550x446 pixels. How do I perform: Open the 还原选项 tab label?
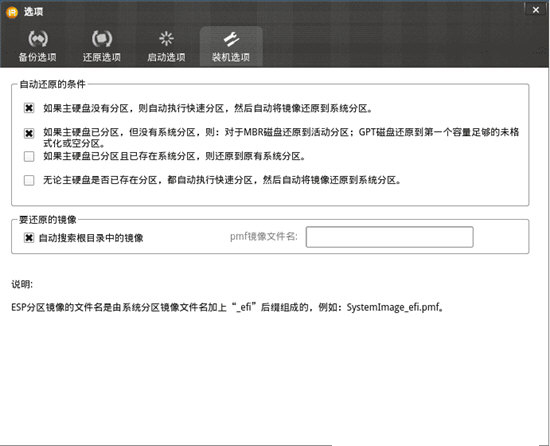tap(102, 57)
